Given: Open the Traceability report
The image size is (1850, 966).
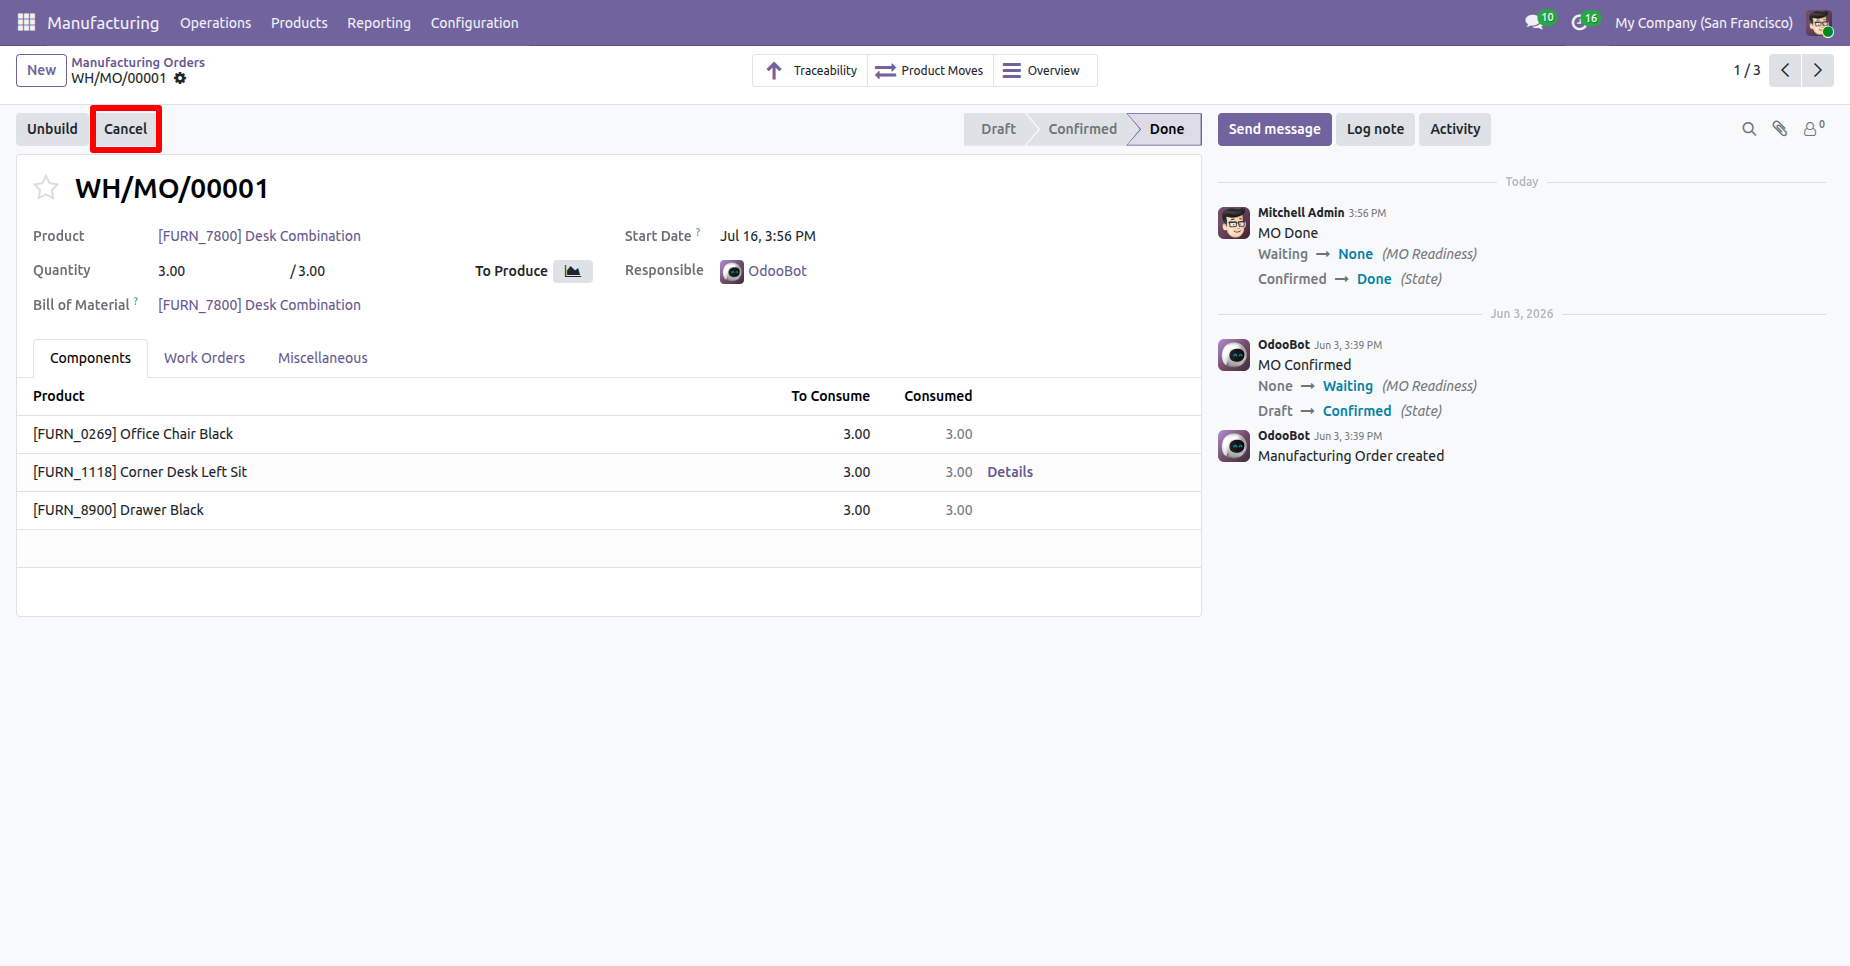Looking at the screenshot, I should click(811, 71).
